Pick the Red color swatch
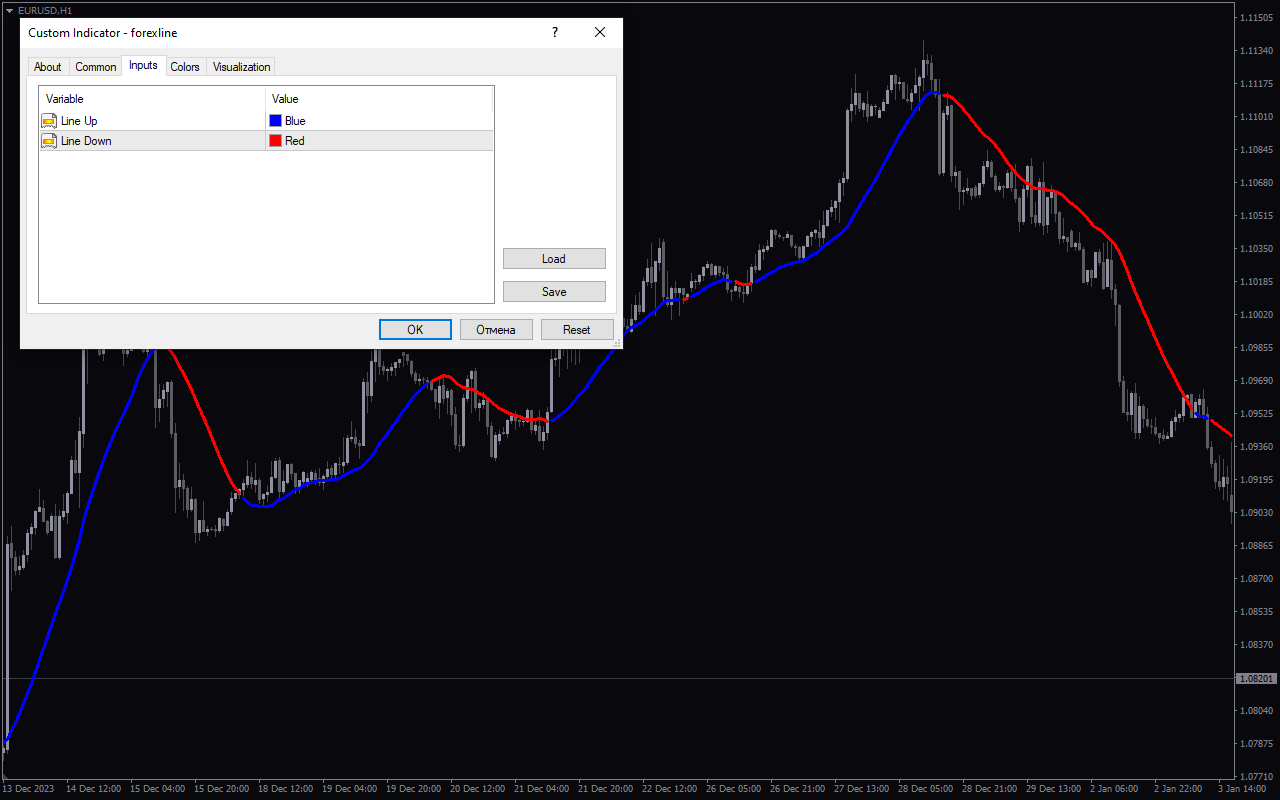The height and width of the screenshot is (800, 1280). click(x=275, y=141)
